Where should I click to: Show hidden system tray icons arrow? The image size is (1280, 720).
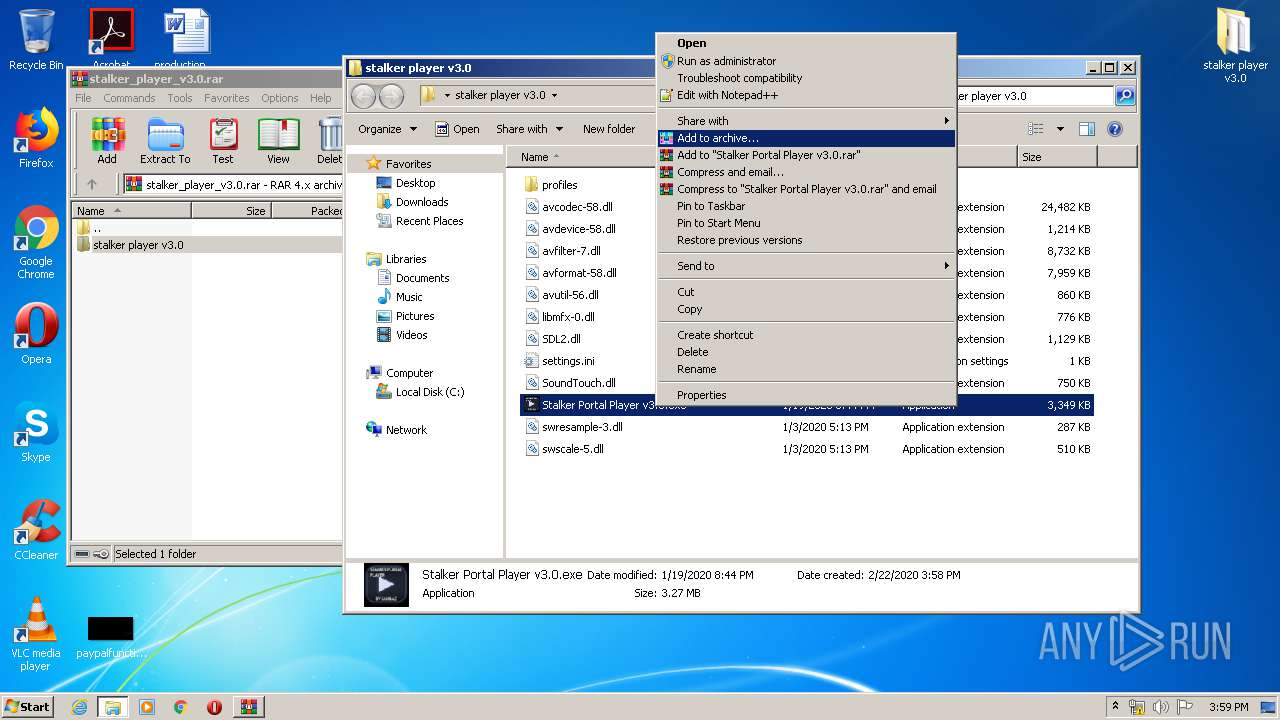(x=1115, y=707)
